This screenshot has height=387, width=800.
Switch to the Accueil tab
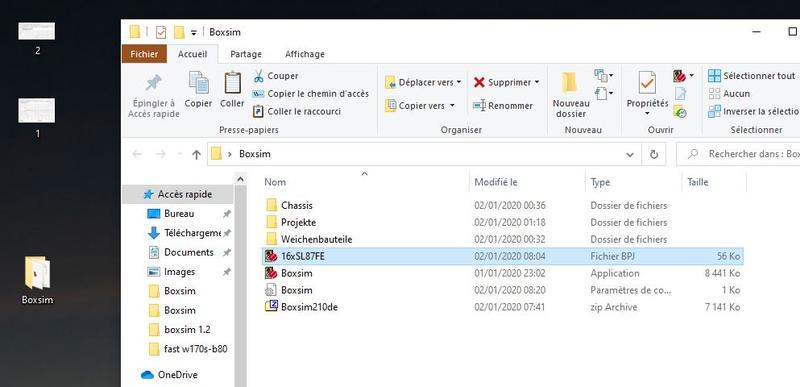[x=192, y=54]
